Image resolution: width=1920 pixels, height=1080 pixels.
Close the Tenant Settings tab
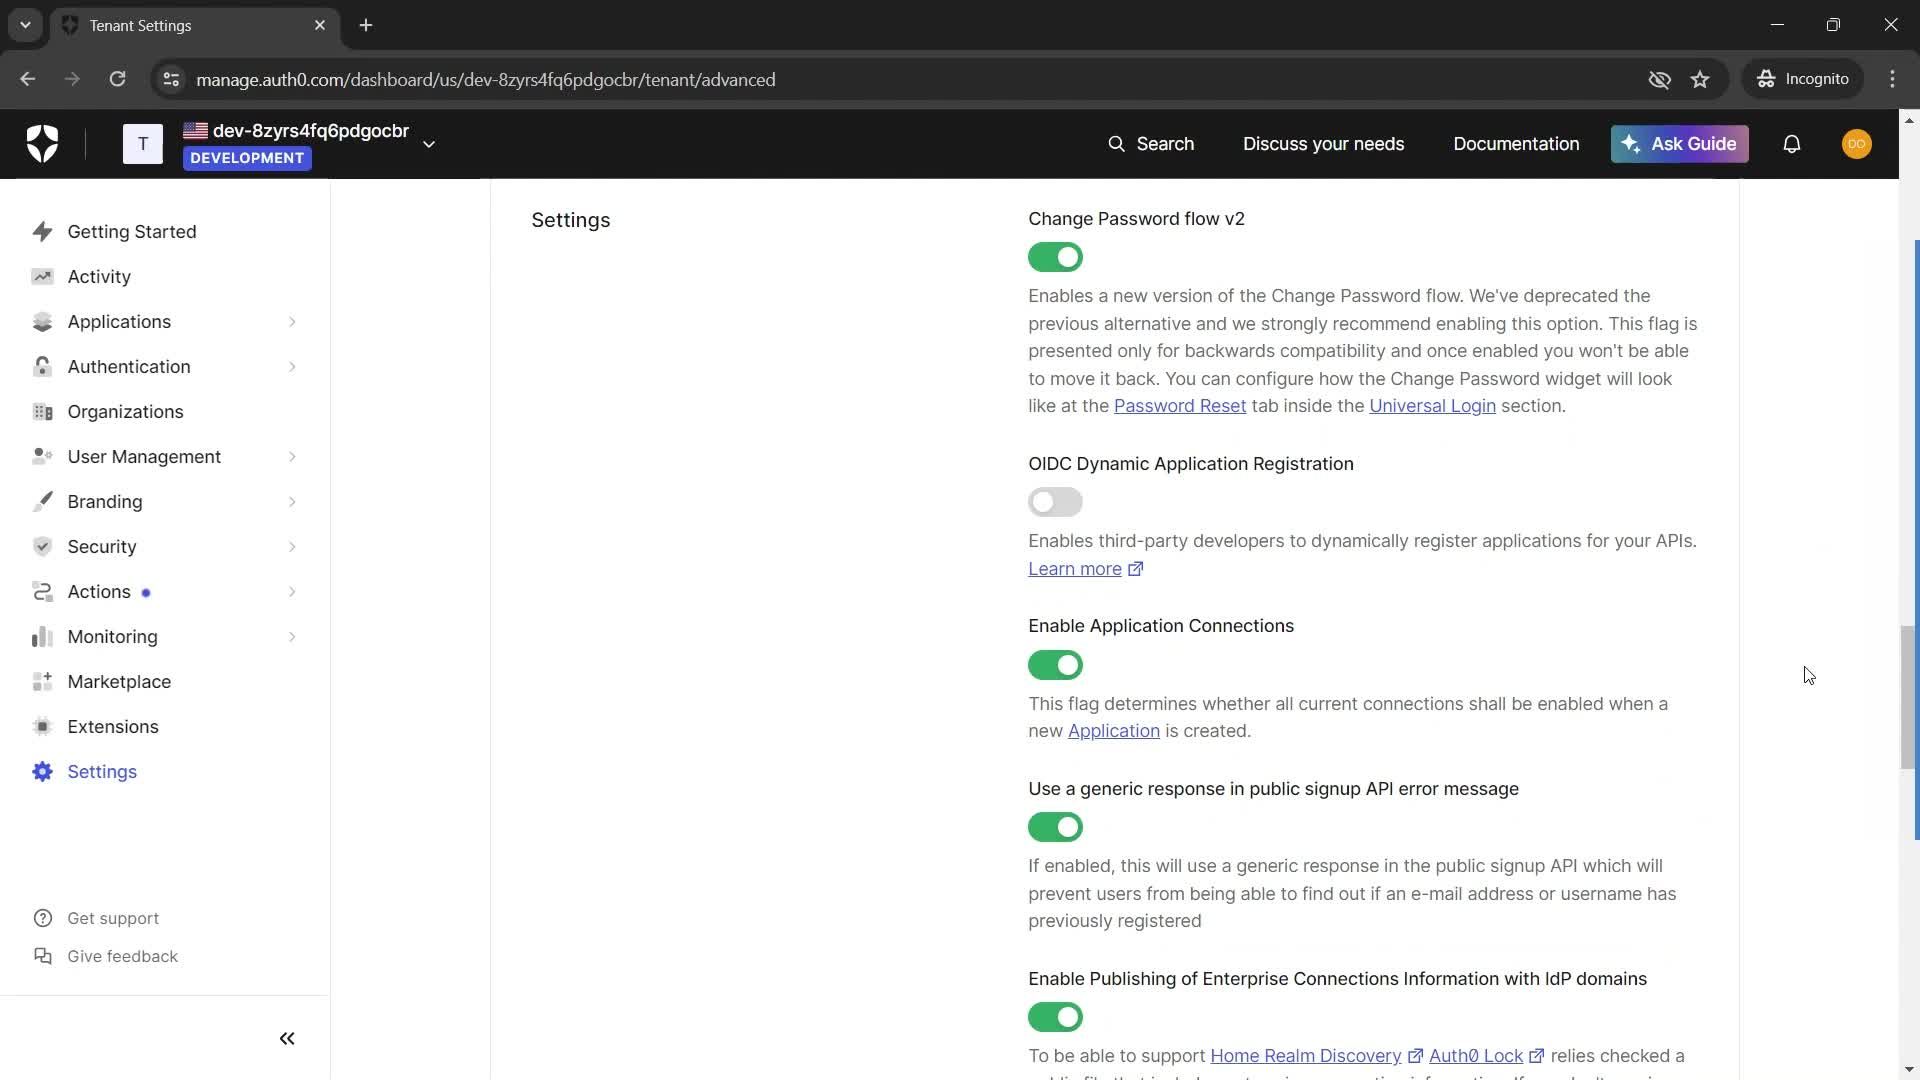coord(320,26)
